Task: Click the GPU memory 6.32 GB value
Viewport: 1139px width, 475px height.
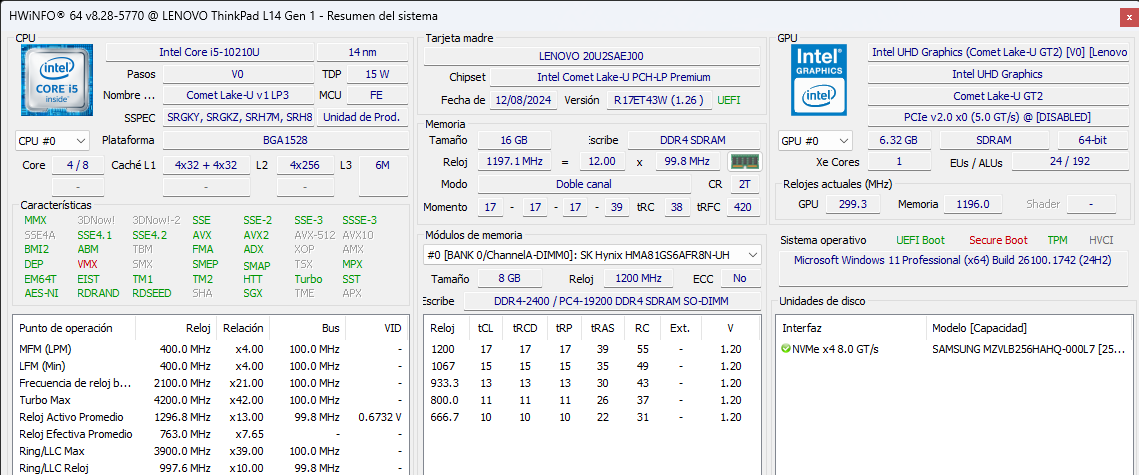Action: 899,140
